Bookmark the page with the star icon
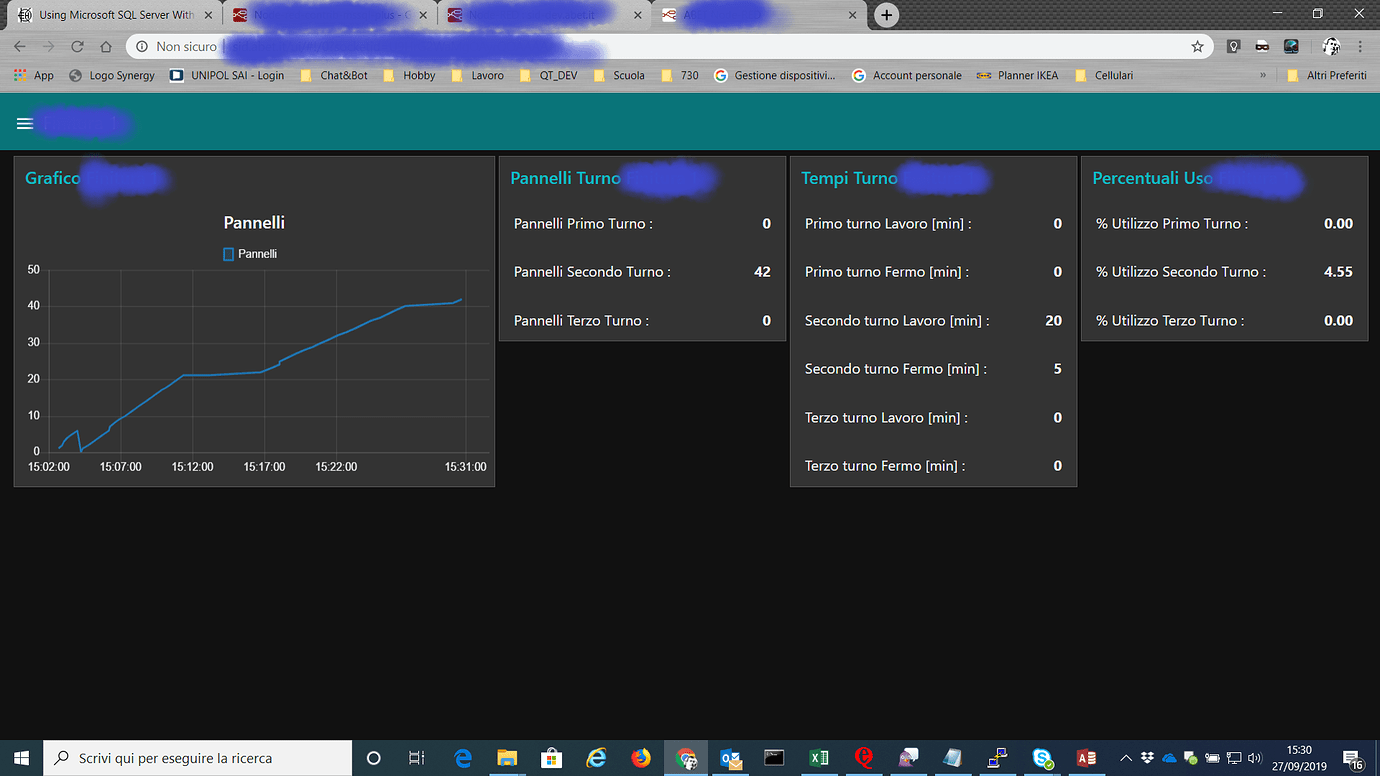The width and height of the screenshot is (1380, 776). pyautogui.click(x=1198, y=46)
